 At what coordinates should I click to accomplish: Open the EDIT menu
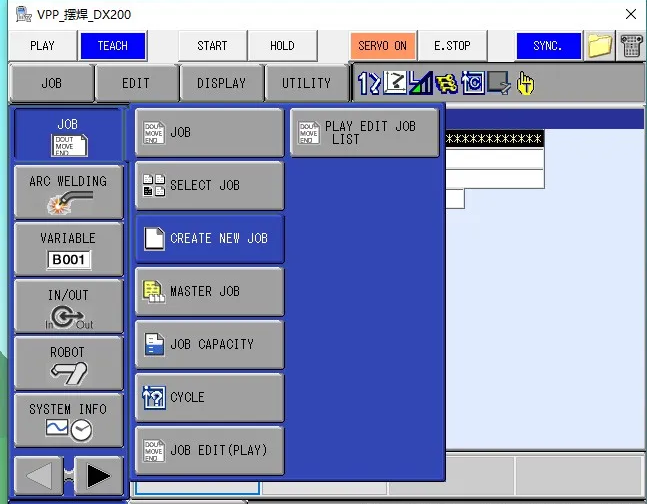[x=137, y=83]
